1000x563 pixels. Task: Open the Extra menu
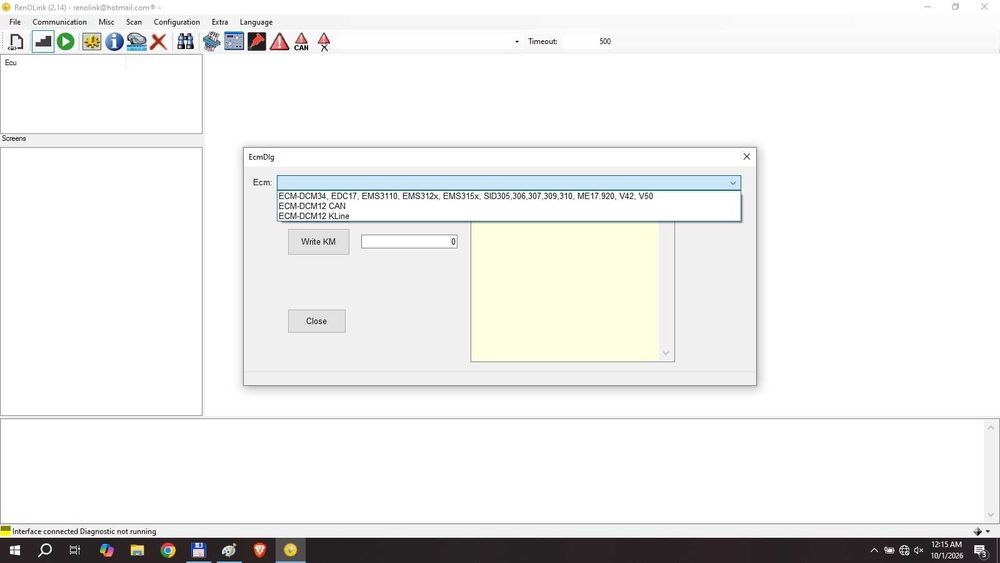220,22
